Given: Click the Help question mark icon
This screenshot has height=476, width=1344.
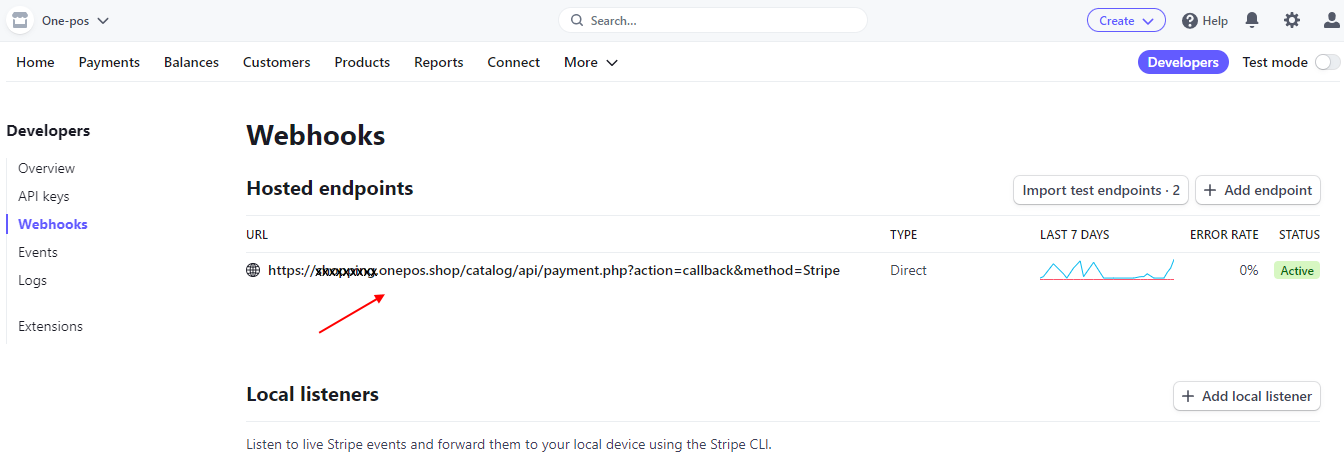Looking at the screenshot, I should pos(1190,20).
